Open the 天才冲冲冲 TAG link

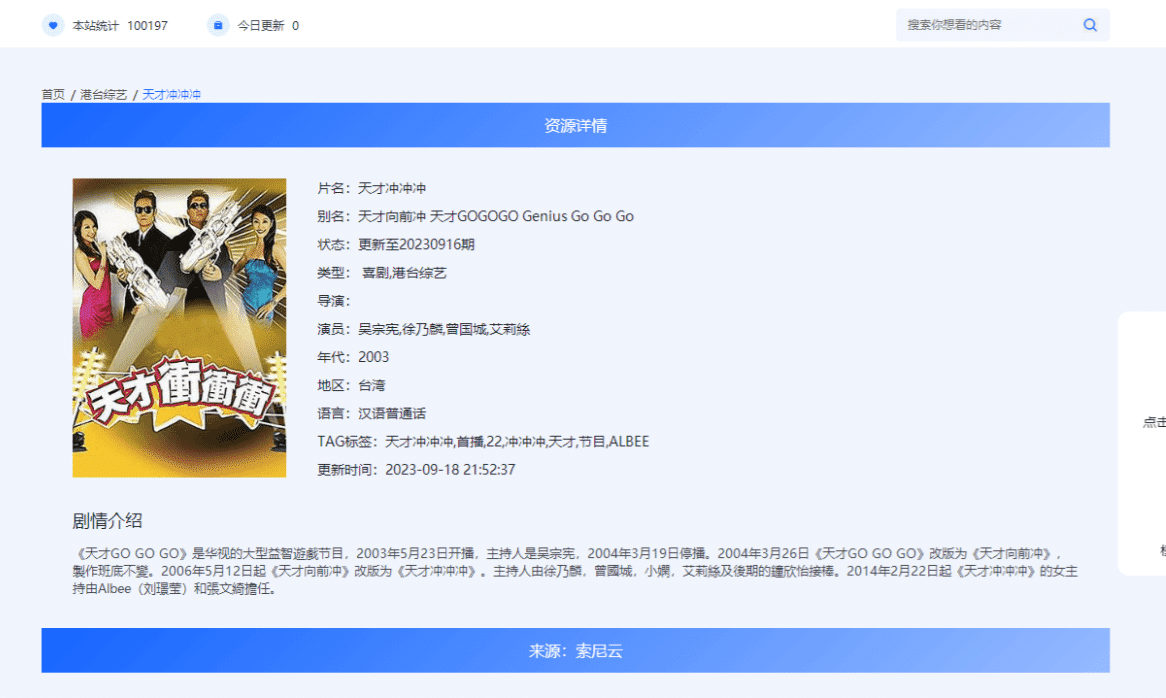point(420,441)
